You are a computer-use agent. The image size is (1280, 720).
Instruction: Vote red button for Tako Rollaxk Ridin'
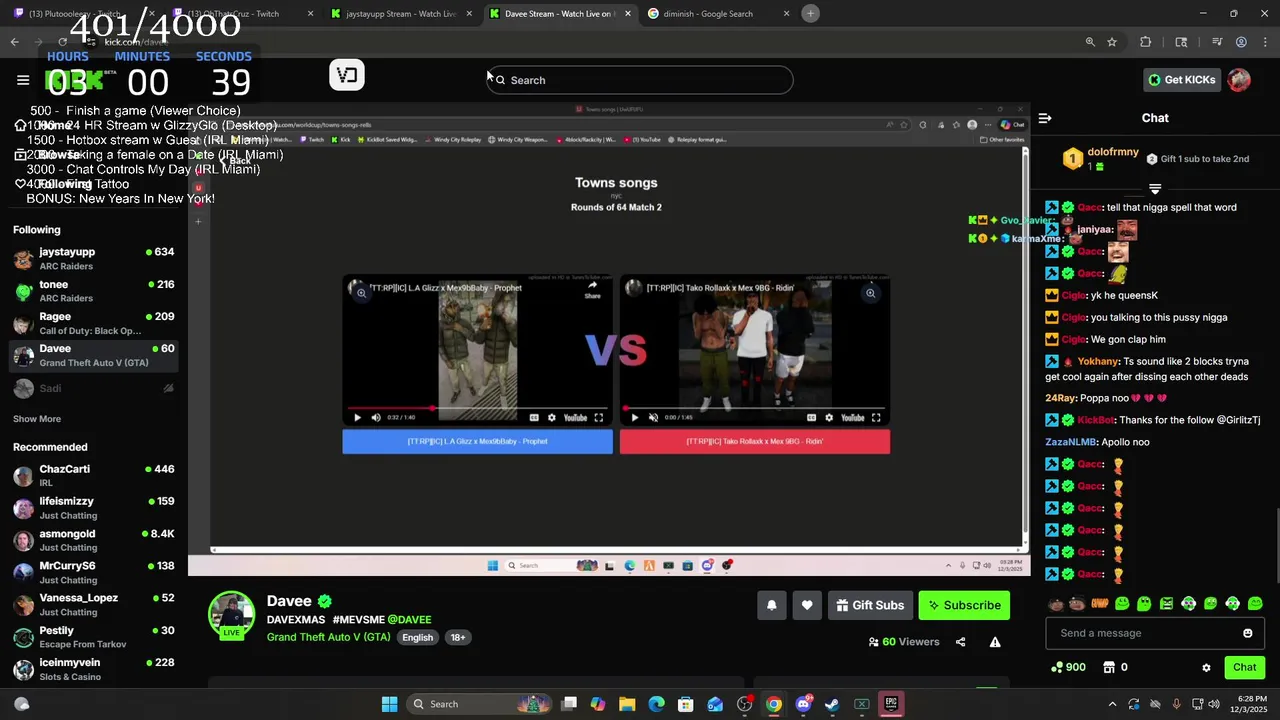pyautogui.click(x=754, y=441)
